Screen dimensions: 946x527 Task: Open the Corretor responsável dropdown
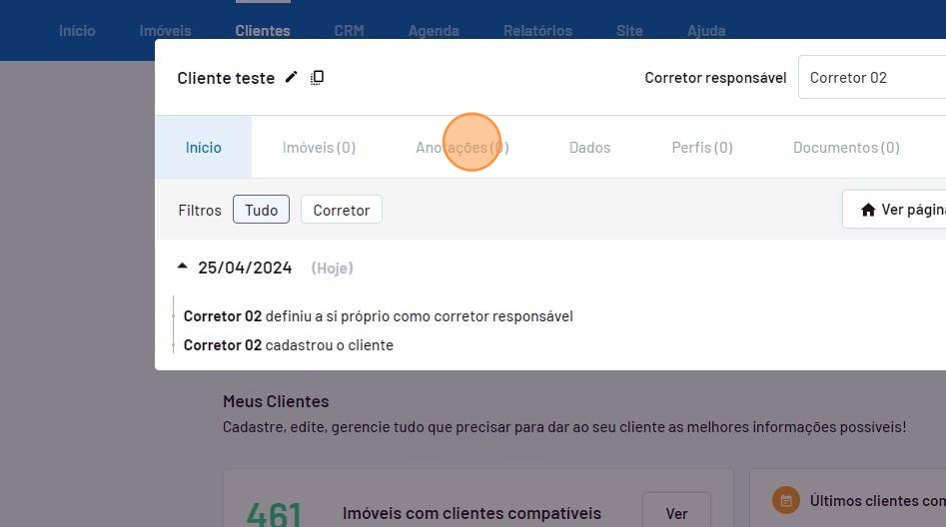pyautogui.click(x=870, y=77)
